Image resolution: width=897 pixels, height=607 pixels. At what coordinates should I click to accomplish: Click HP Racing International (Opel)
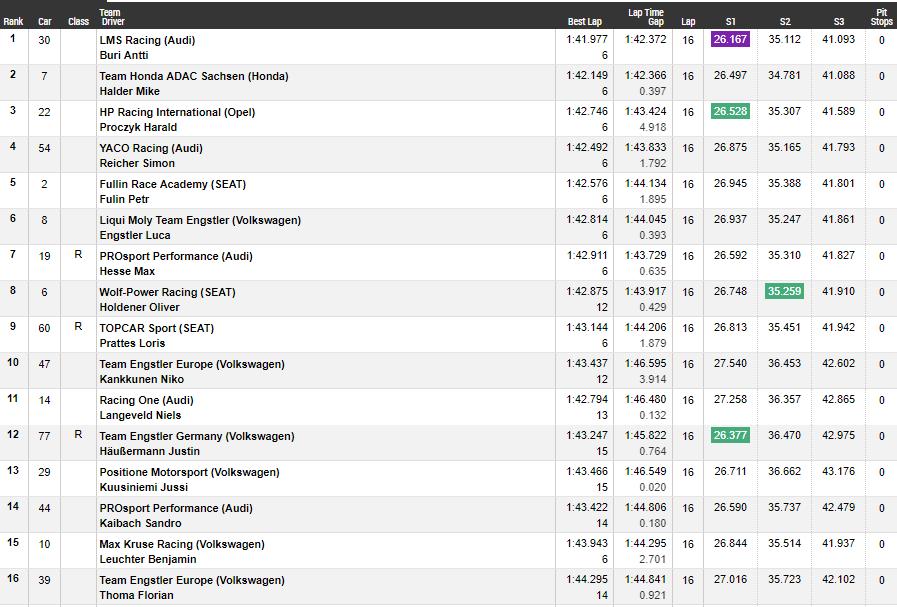[x=177, y=112]
